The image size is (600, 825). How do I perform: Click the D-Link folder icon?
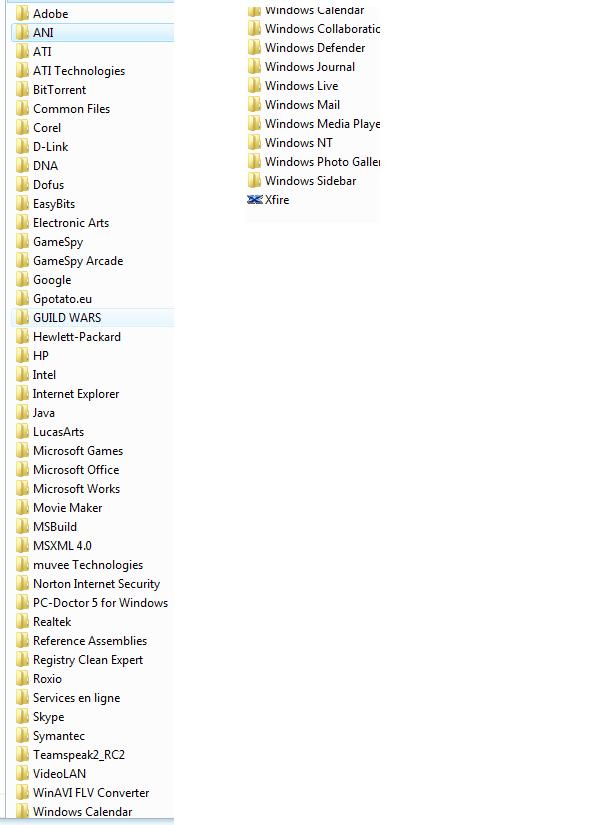coord(22,146)
